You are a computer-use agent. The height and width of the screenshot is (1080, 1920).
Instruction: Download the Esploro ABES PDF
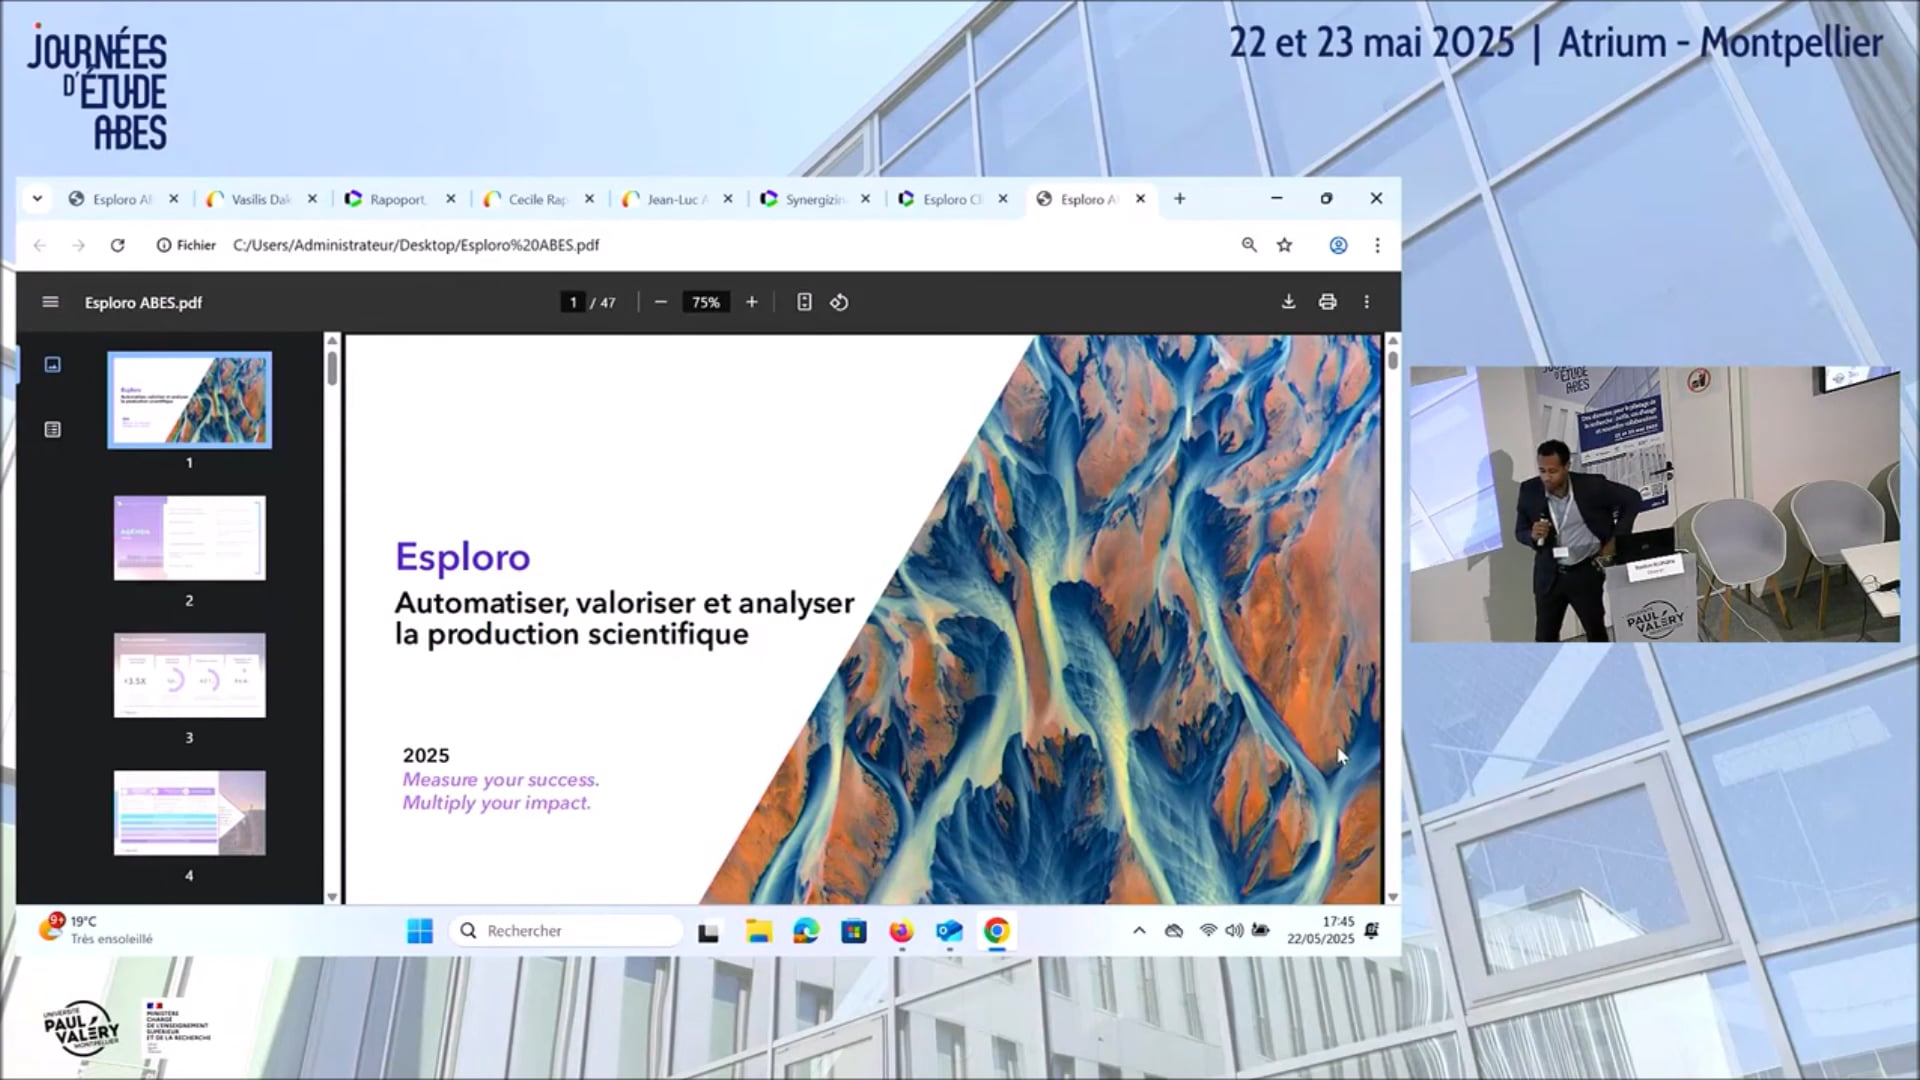[1288, 302]
